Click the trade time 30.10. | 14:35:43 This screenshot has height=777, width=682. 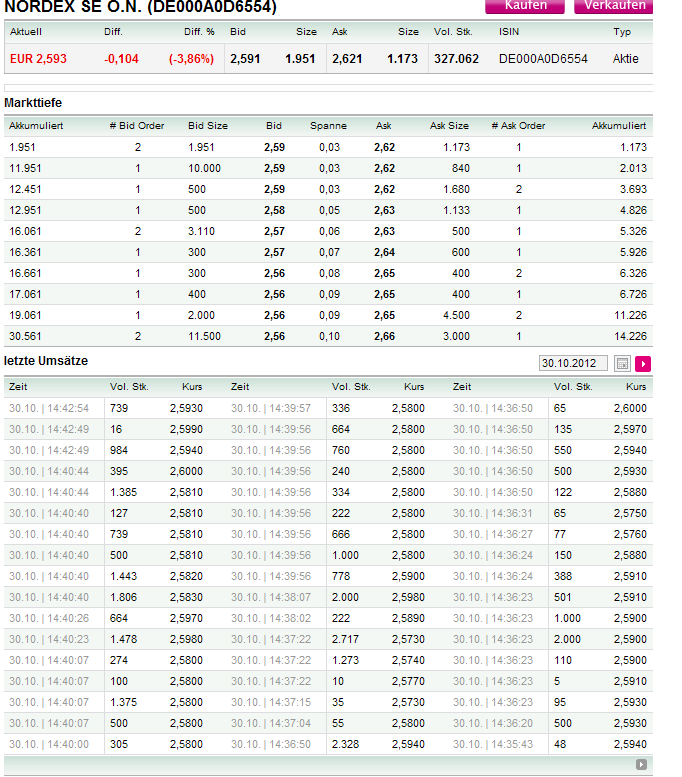click(493, 744)
